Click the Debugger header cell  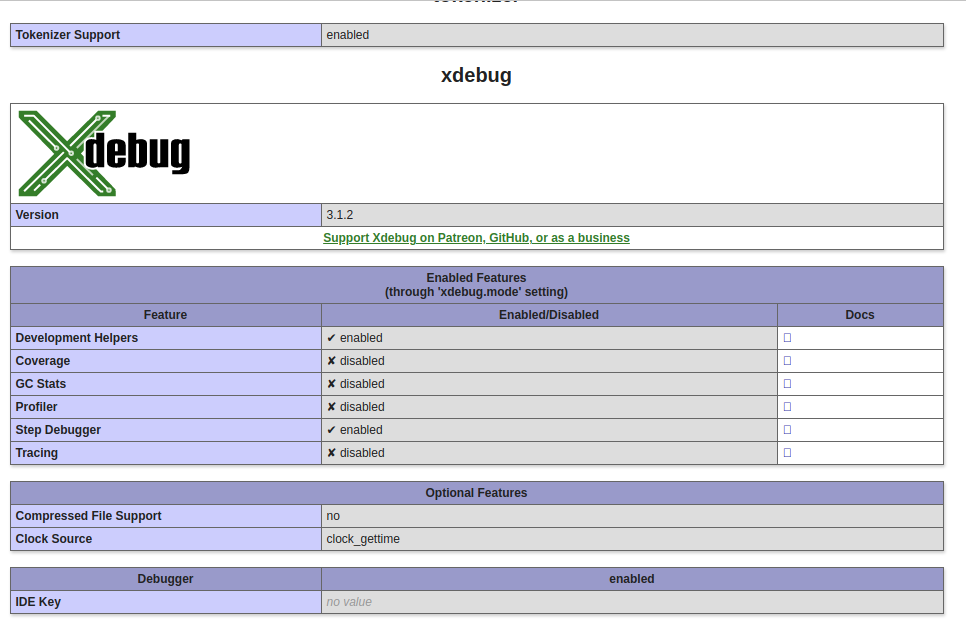166,579
